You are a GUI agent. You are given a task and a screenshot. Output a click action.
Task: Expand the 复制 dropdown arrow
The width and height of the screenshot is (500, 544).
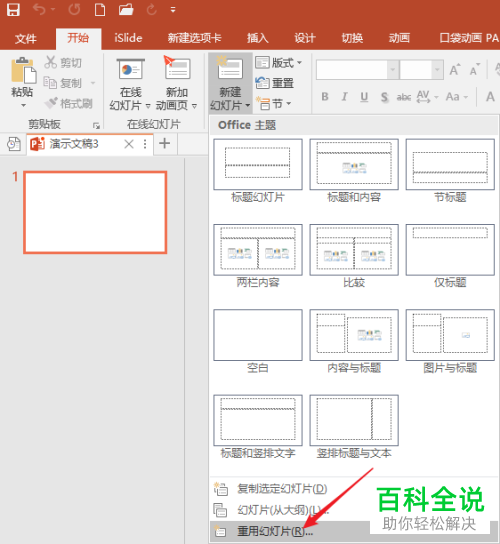93,83
